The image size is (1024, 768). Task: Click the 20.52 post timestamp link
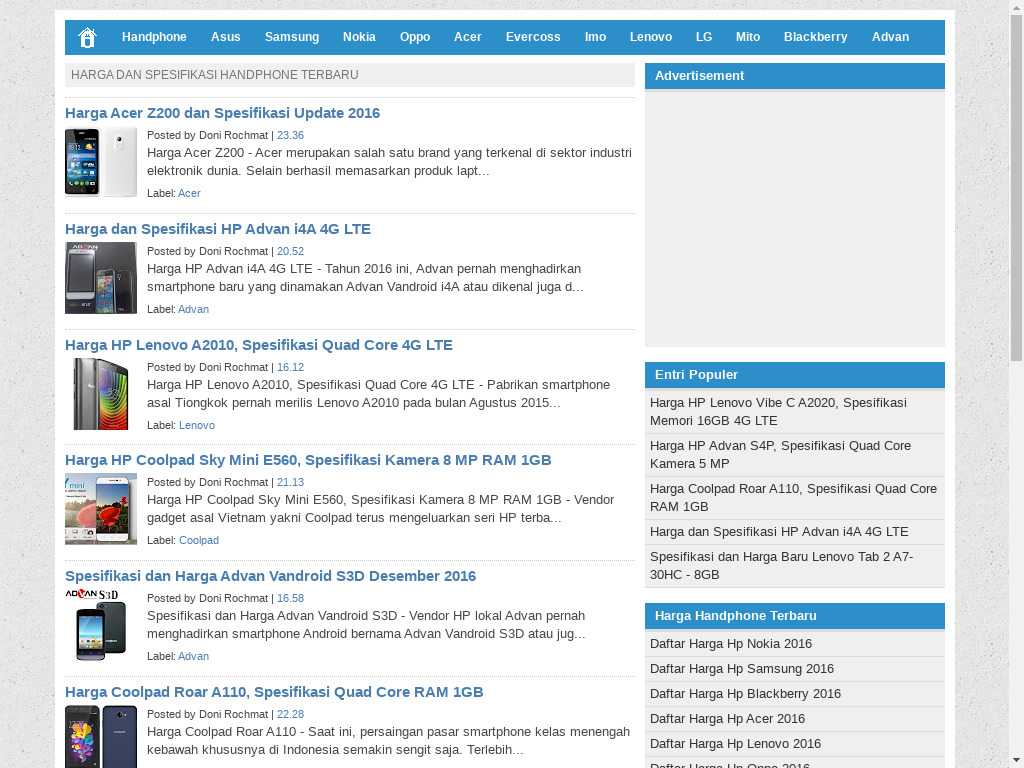(290, 251)
